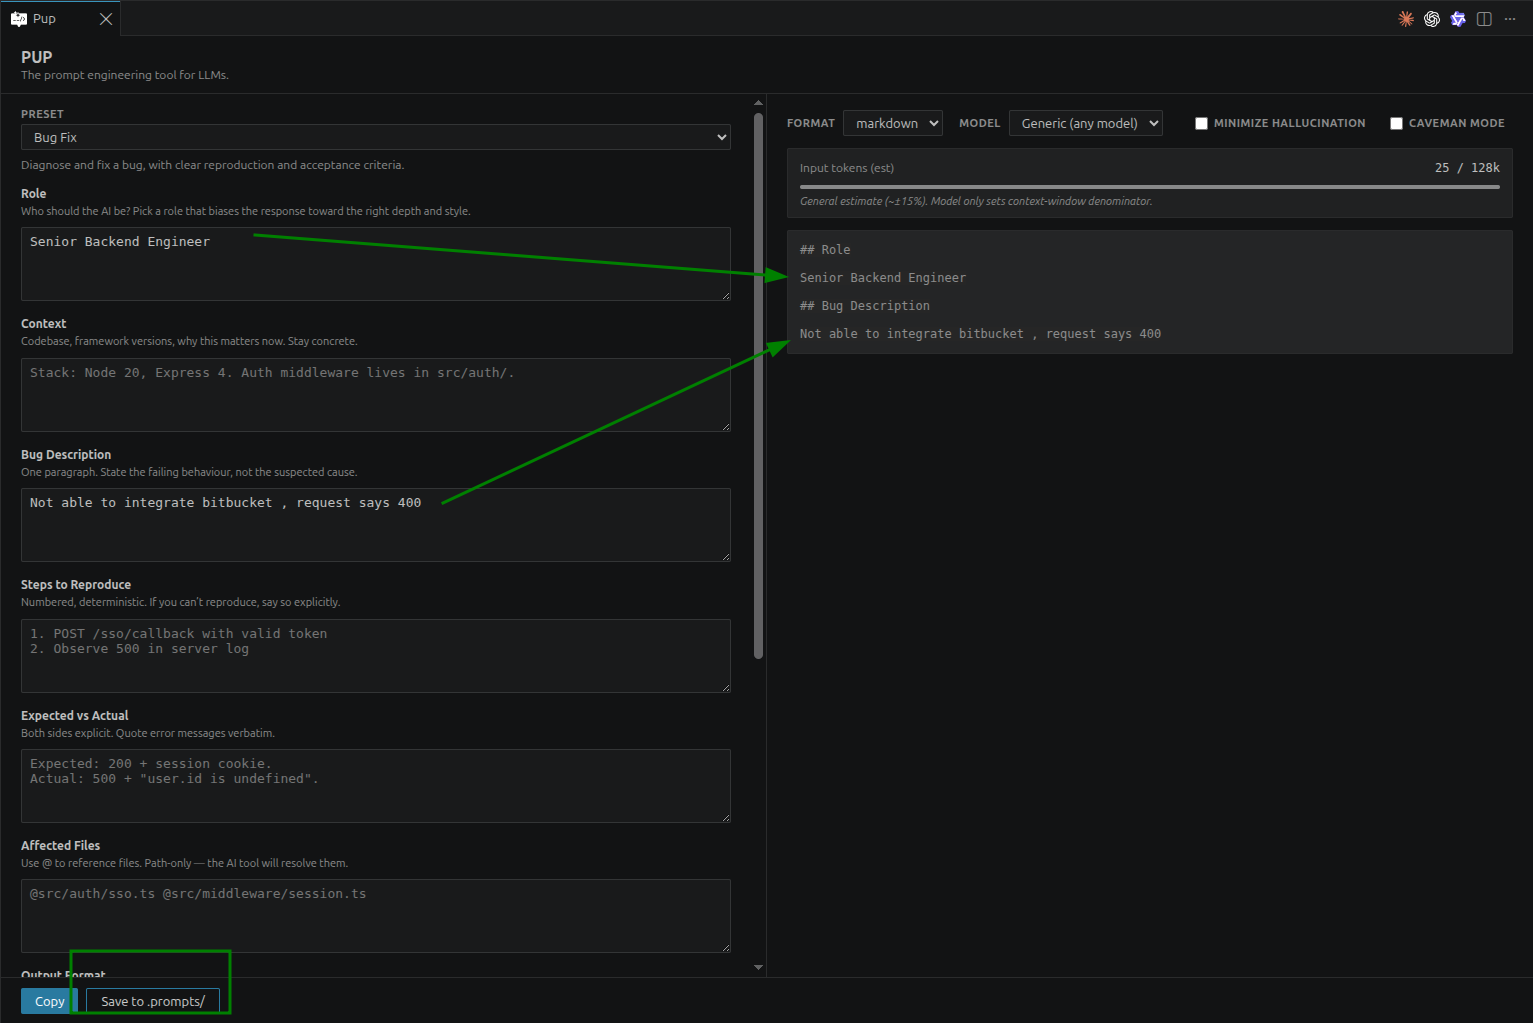Screen dimensions: 1533x1023
Task: Click the 'Numbered, deterministic' hint text
Action: tap(181, 602)
